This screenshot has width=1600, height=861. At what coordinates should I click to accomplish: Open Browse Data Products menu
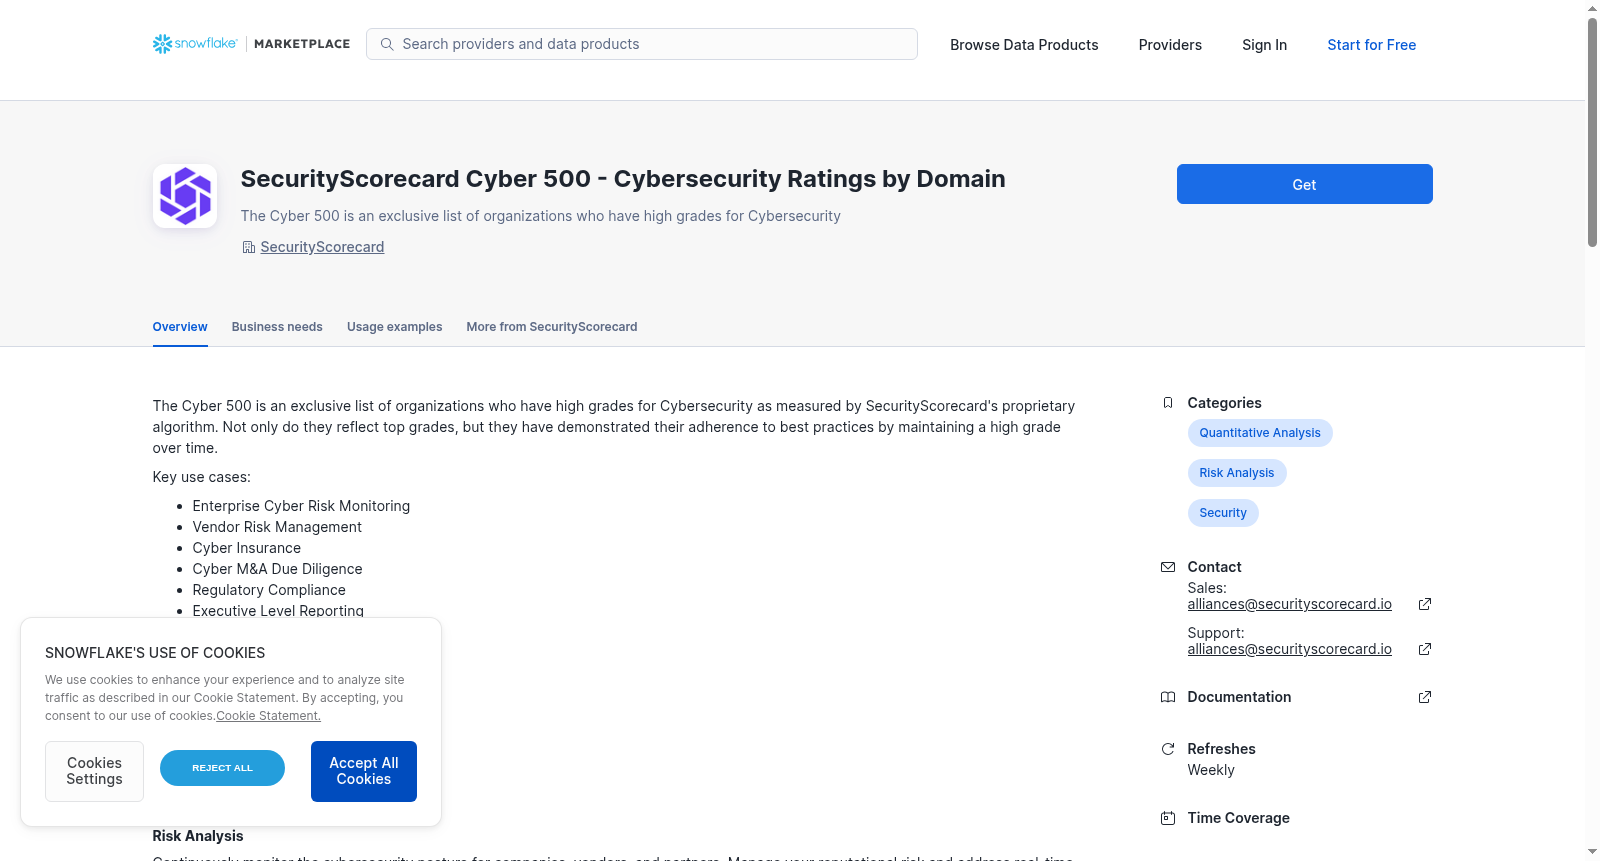pos(1024,45)
